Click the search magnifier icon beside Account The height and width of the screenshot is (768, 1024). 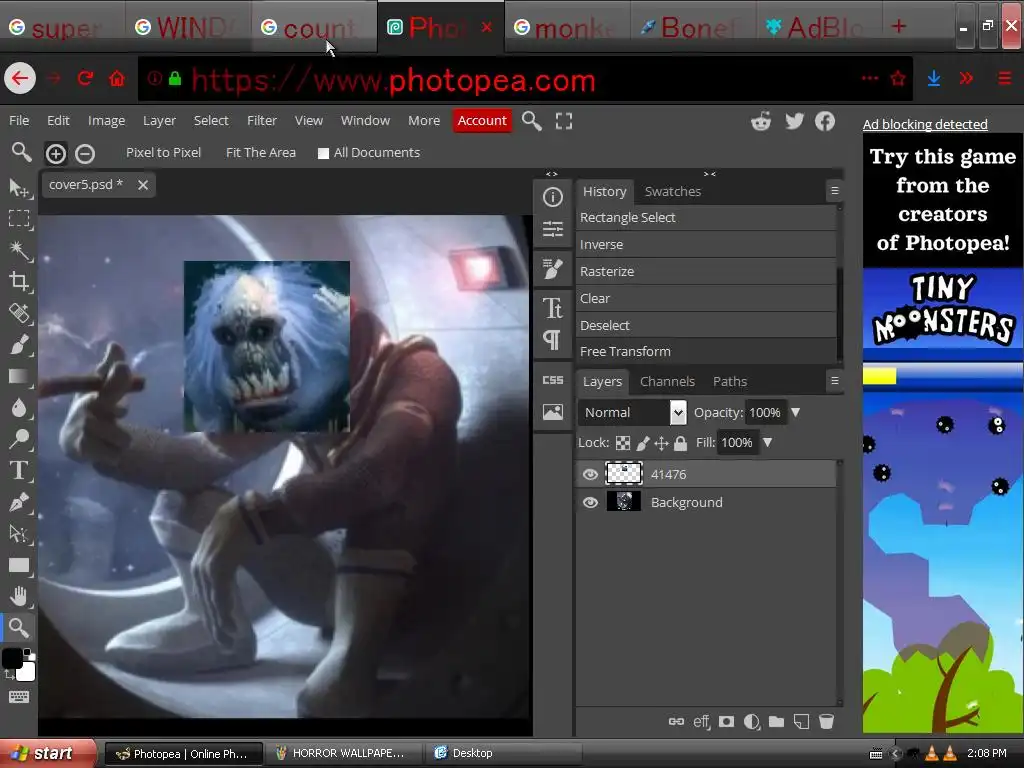coord(532,121)
